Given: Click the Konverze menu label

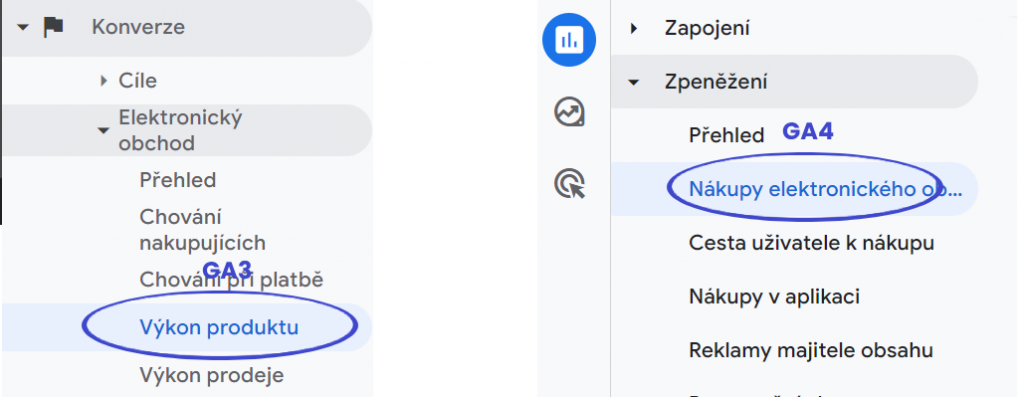Looking at the screenshot, I should tap(138, 27).
